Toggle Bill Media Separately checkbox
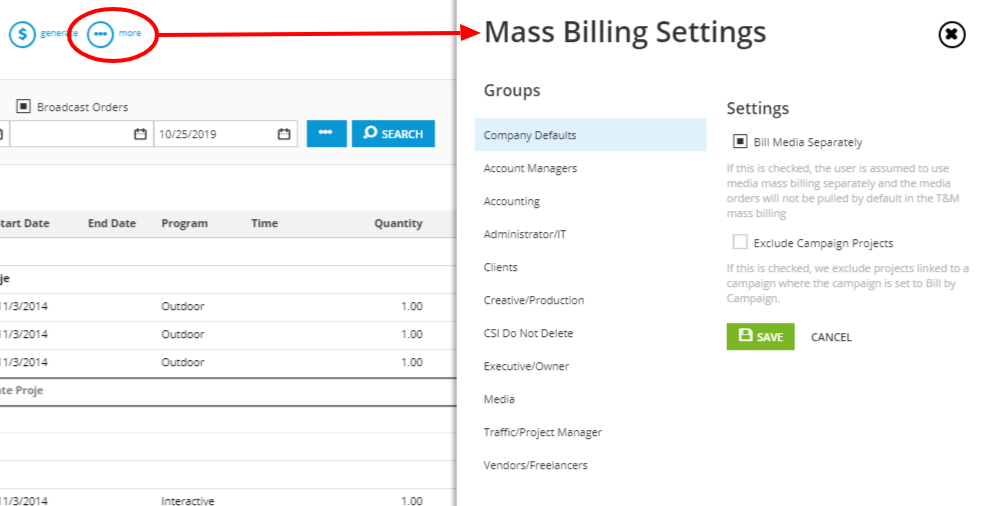Screen dimensions: 995x506 (740, 141)
